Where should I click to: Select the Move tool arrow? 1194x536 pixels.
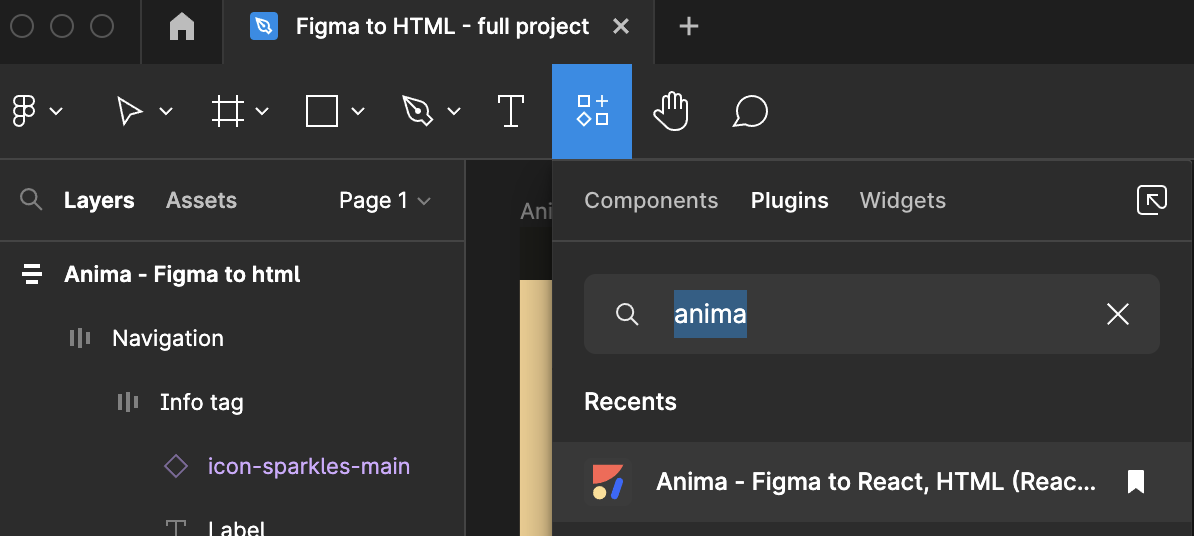pyautogui.click(x=130, y=111)
